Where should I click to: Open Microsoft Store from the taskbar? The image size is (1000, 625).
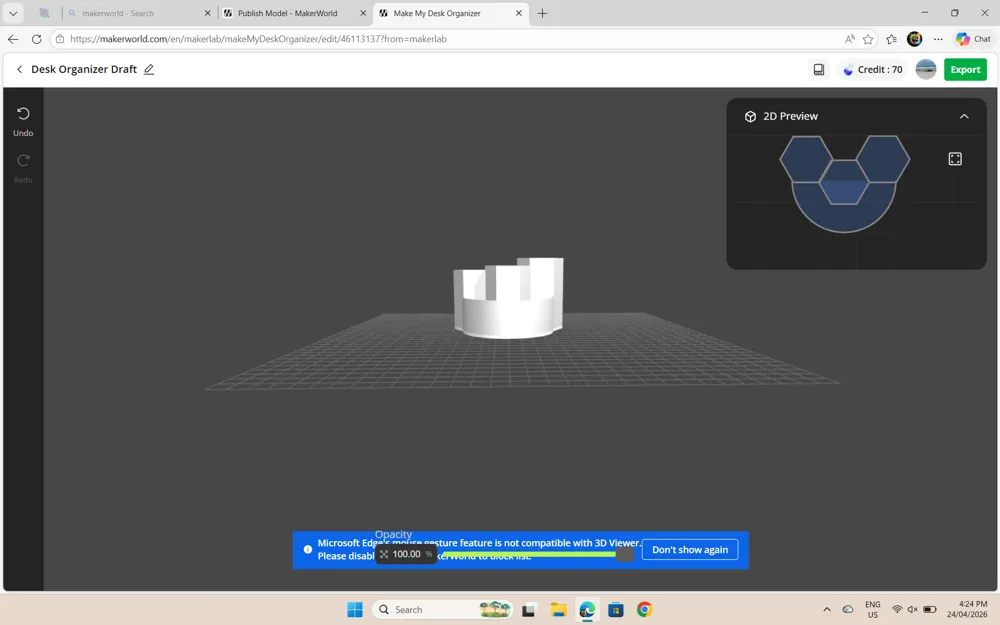615,610
